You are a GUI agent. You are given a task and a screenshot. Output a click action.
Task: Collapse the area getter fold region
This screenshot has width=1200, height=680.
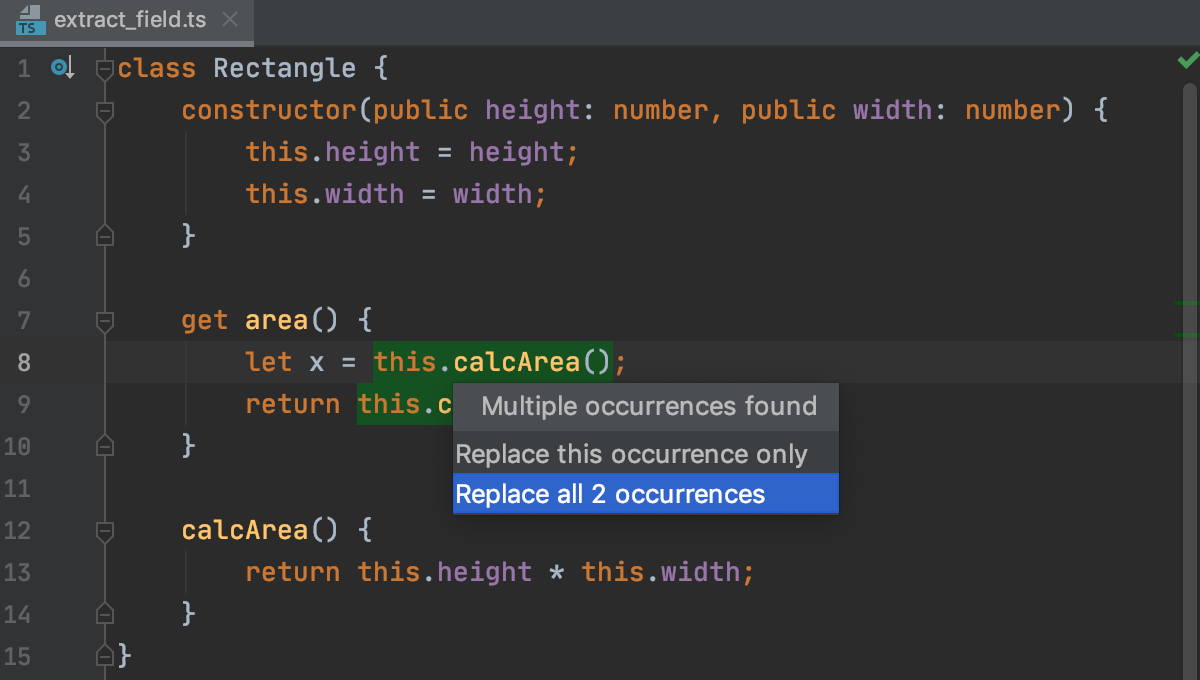pyautogui.click(x=104, y=320)
